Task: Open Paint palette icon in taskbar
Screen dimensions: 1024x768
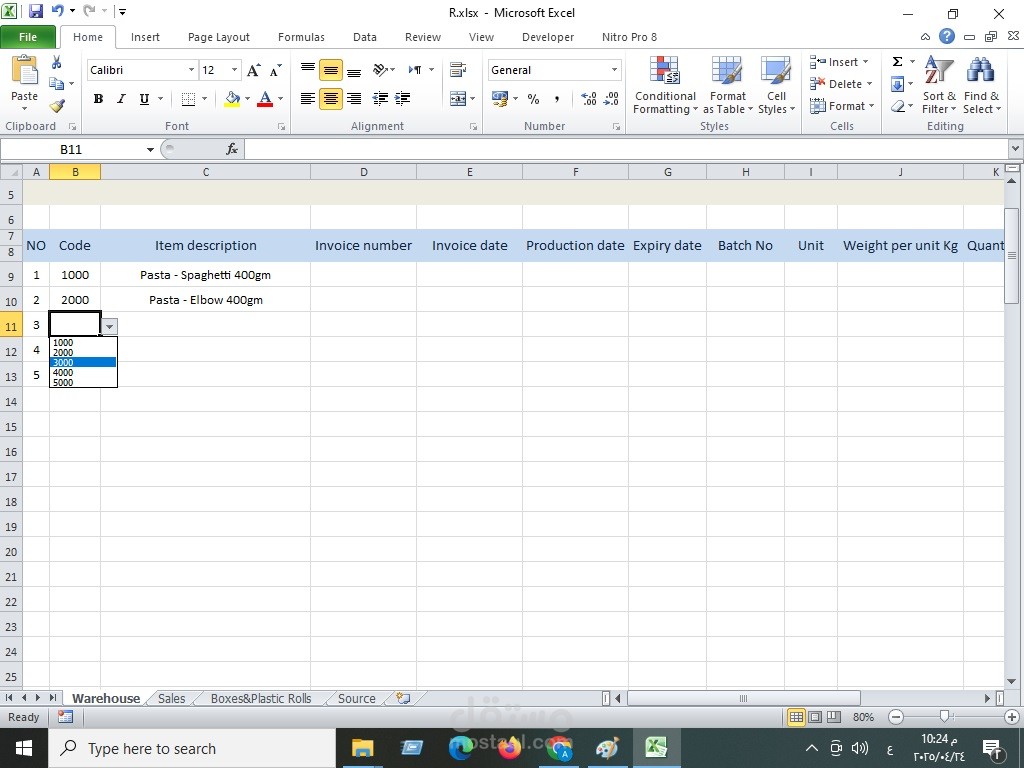Action: tap(607, 748)
